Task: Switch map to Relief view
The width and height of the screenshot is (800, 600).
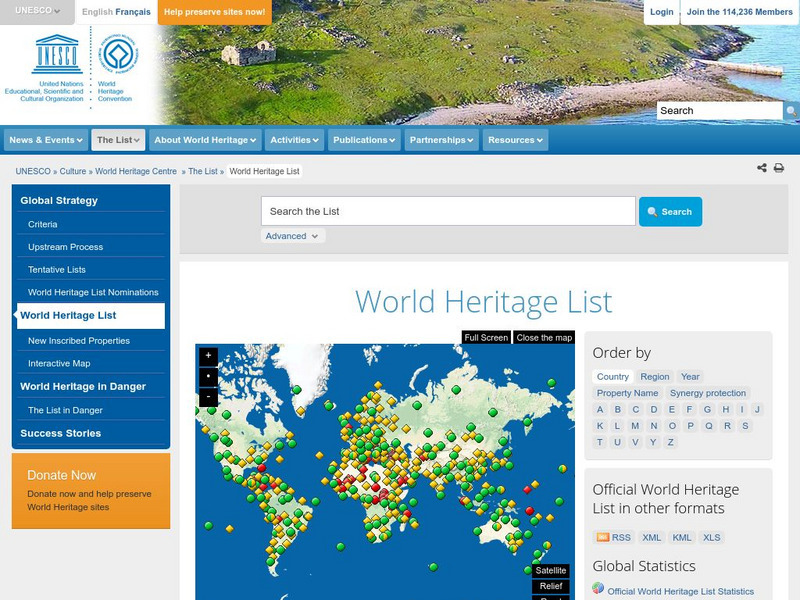Action: click(x=551, y=587)
